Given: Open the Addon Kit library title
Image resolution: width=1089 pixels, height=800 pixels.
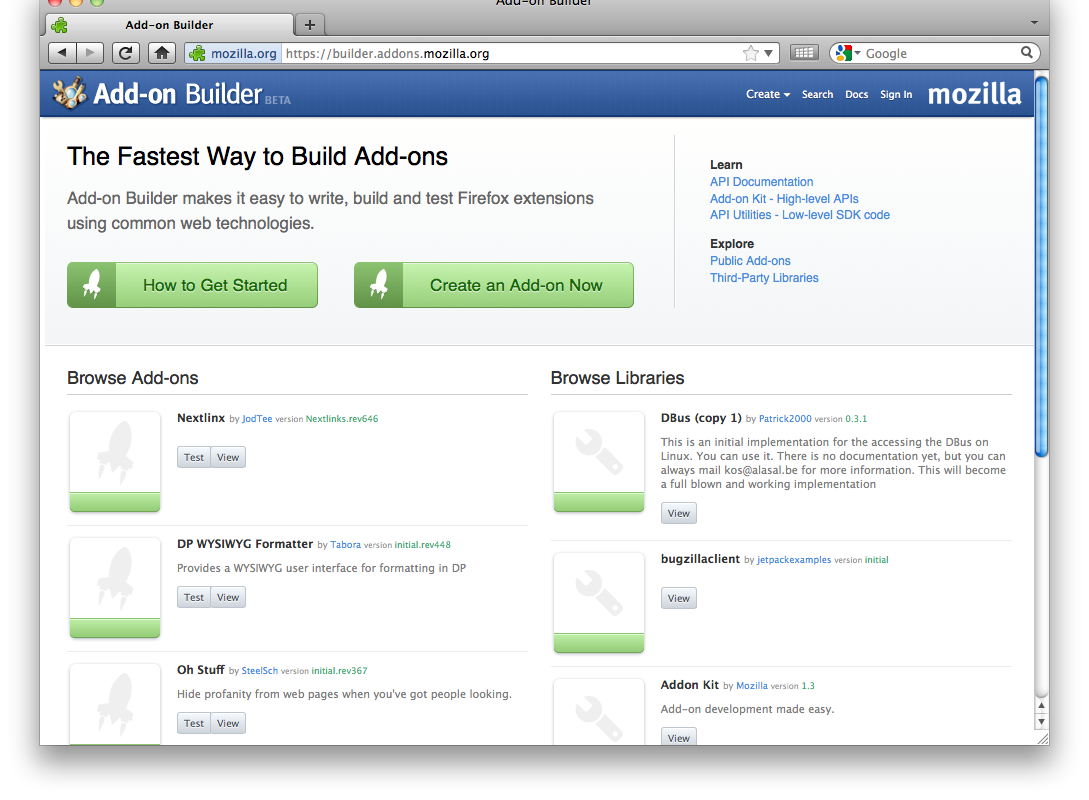Looking at the screenshot, I should pyautogui.click(x=690, y=685).
